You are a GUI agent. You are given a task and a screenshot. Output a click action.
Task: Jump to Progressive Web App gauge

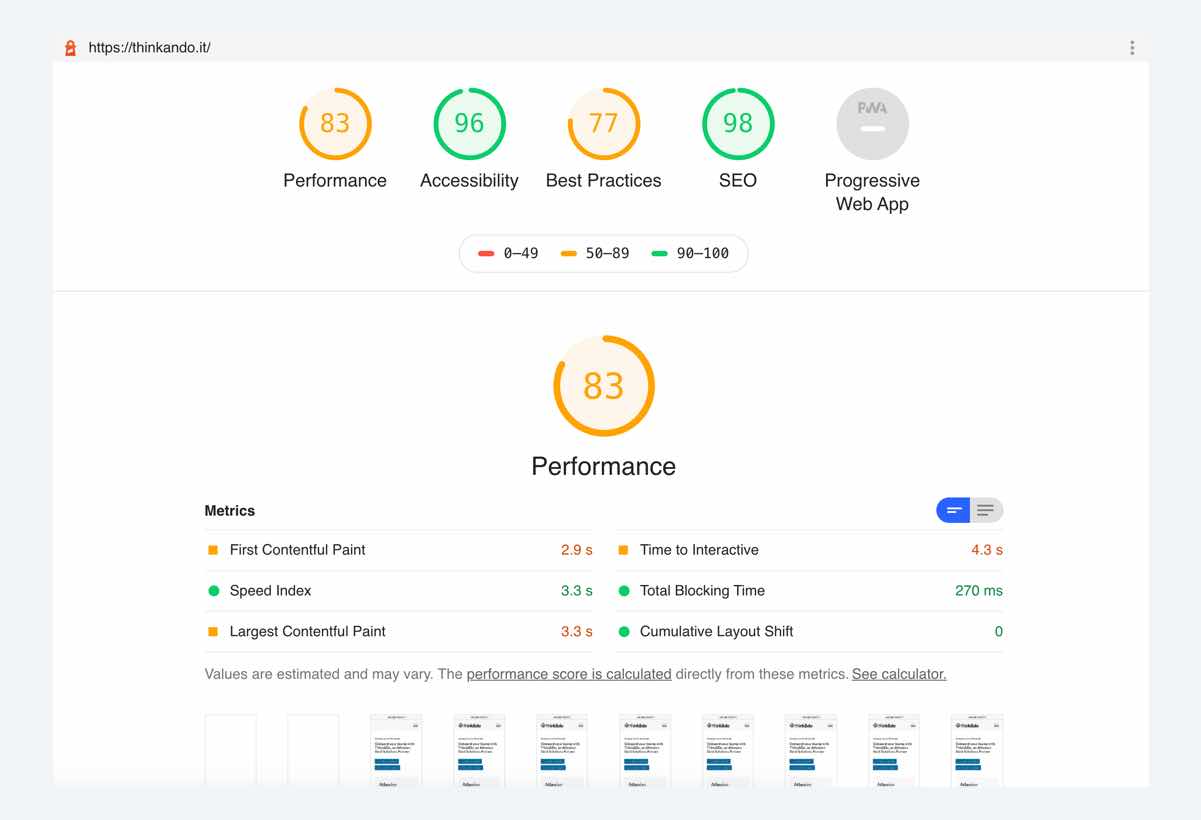(872, 124)
